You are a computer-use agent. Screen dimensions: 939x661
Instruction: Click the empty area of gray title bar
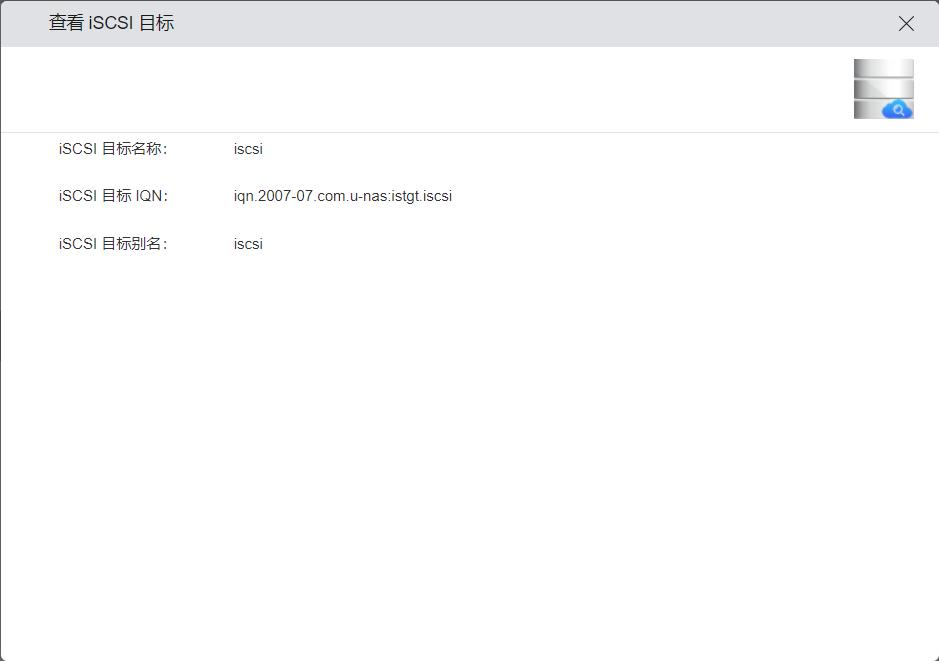(520, 24)
